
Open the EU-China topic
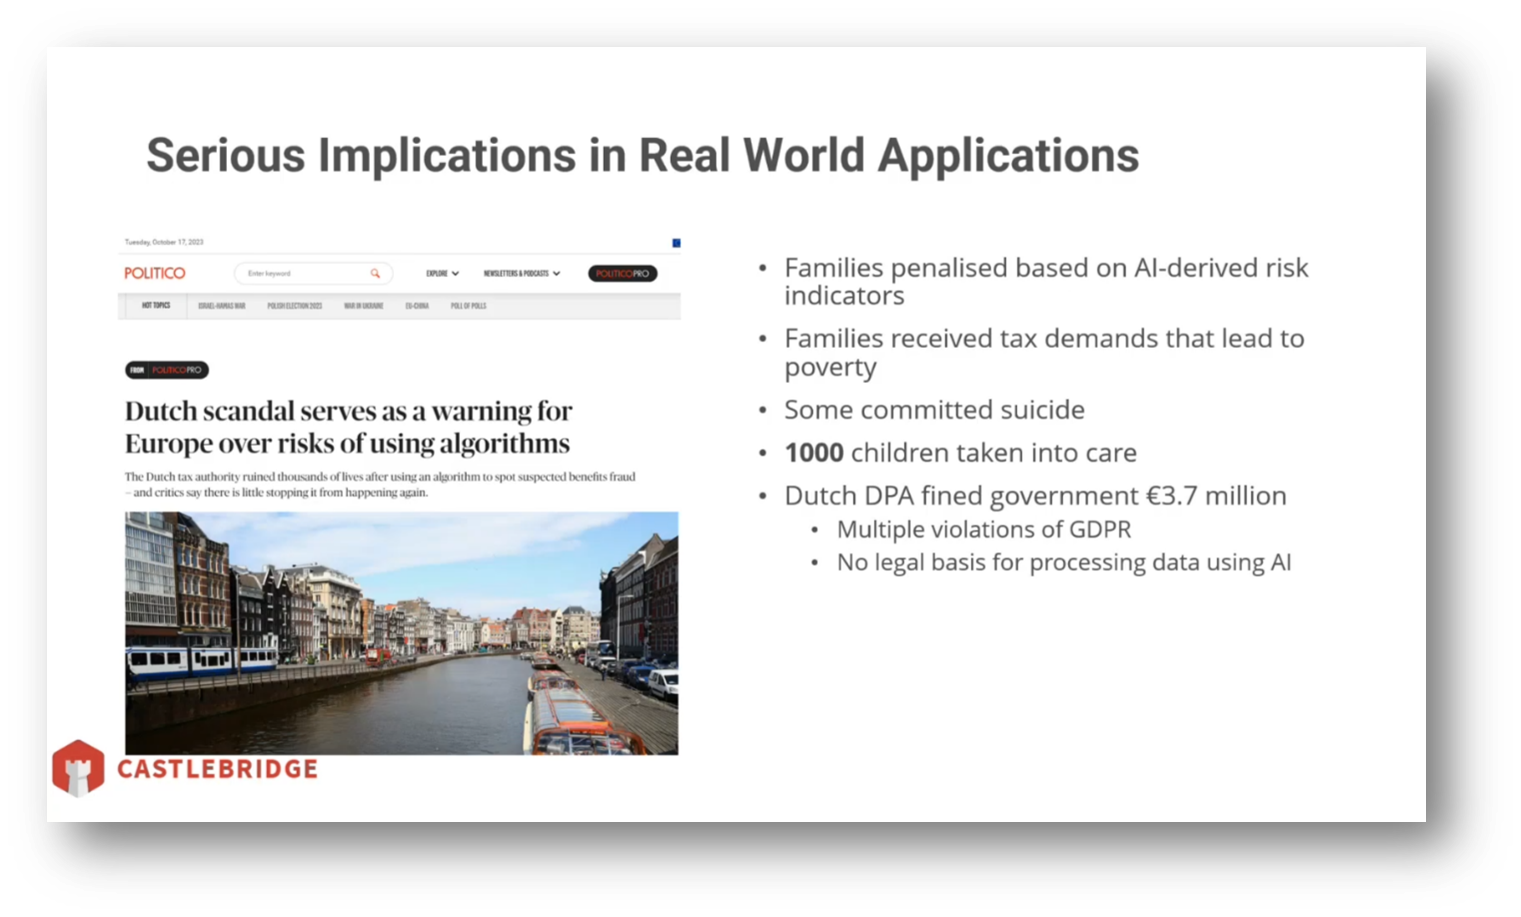pyautogui.click(x=417, y=306)
